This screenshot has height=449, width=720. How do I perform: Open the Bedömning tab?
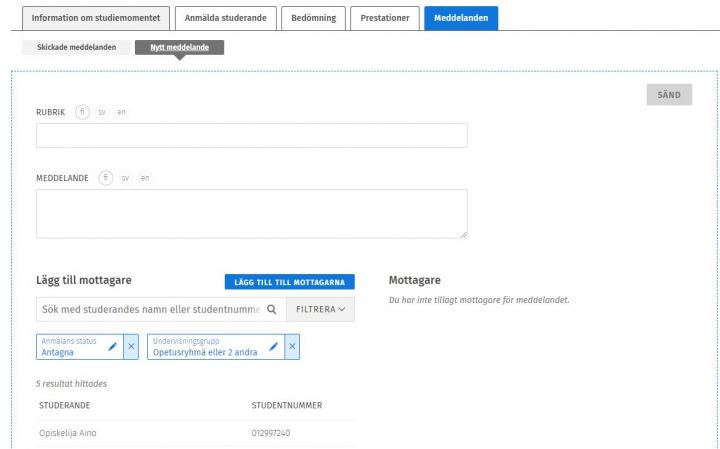[312, 17]
